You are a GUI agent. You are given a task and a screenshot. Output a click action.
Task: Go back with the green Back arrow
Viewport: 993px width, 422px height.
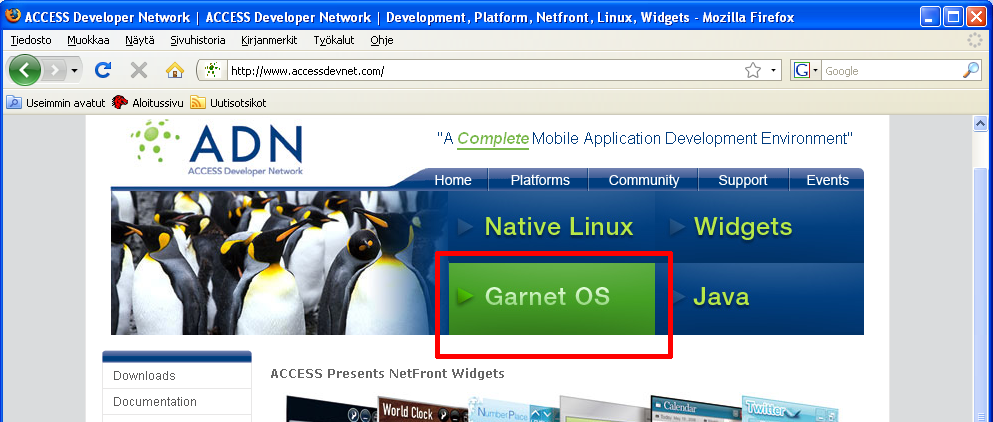(x=24, y=70)
